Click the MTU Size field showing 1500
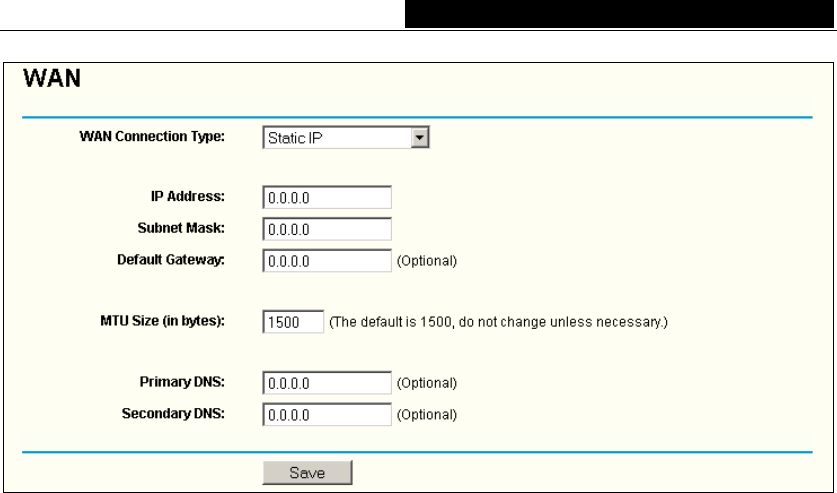Screen dimensions: 837x493 pos(293,322)
